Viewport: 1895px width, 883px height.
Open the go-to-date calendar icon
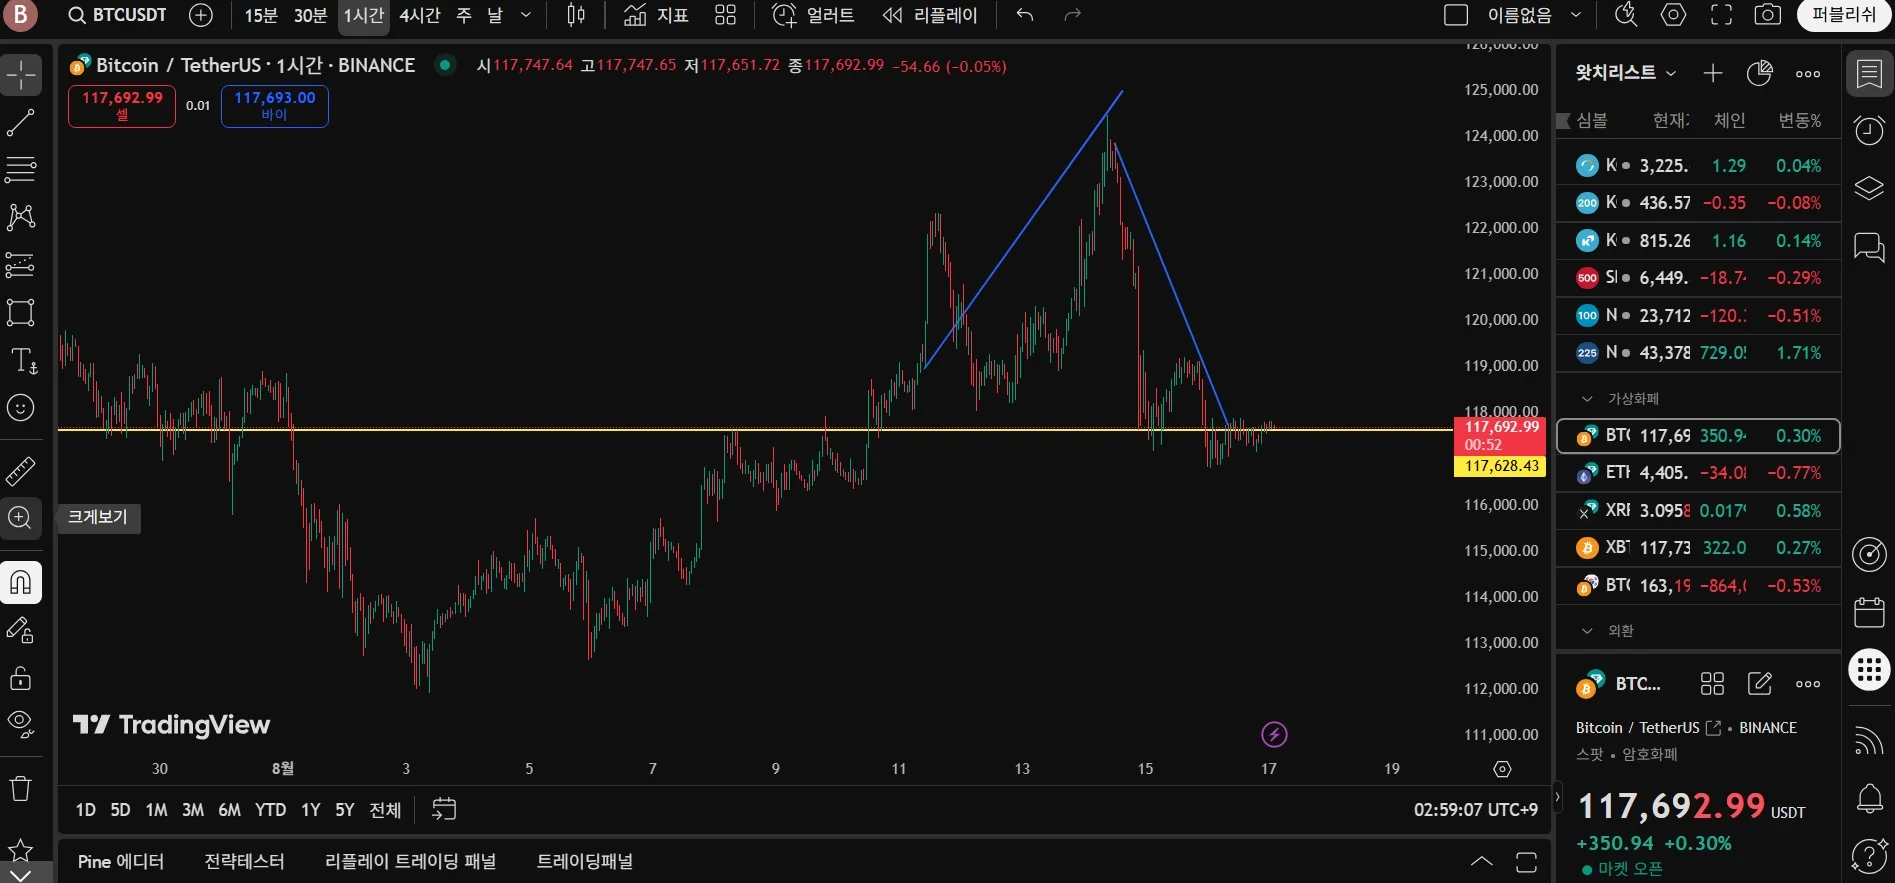(444, 809)
